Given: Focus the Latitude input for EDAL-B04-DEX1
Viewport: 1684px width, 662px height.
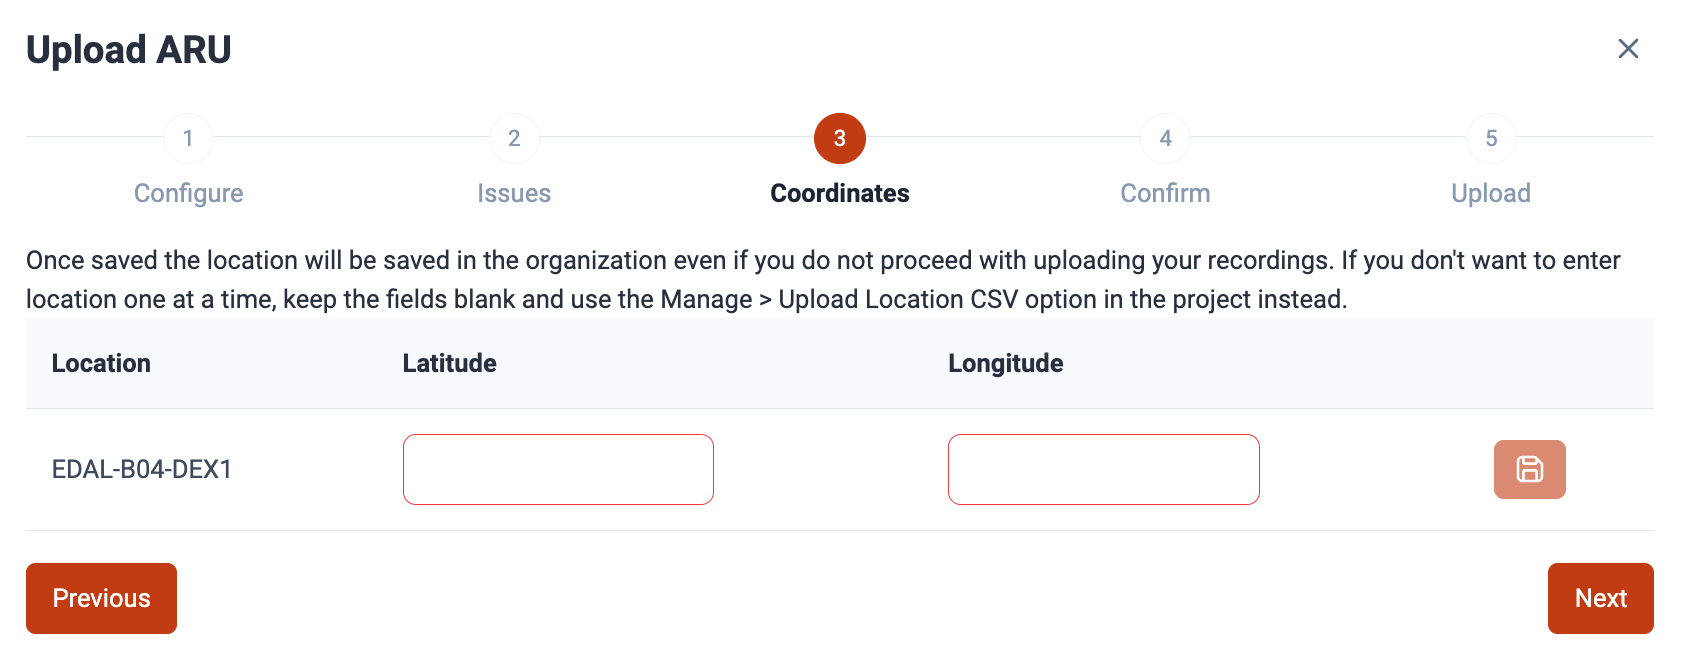Looking at the screenshot, I should point(558,469).
